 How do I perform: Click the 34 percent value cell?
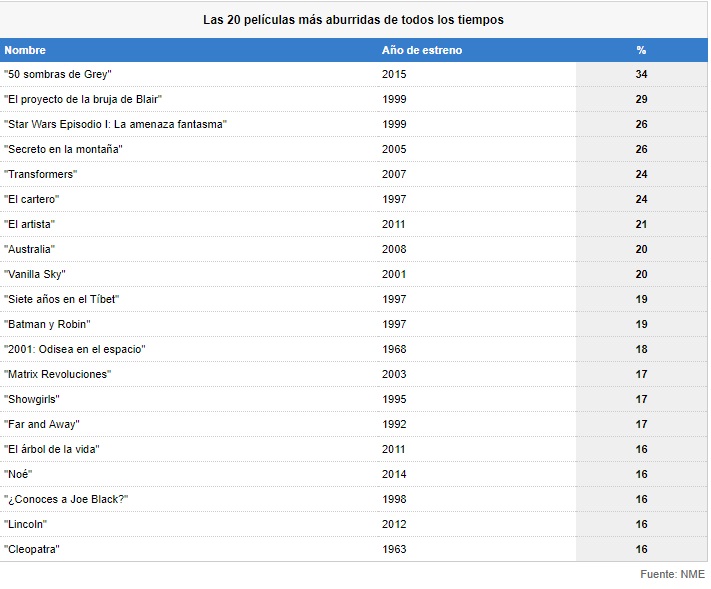(641, 74)
